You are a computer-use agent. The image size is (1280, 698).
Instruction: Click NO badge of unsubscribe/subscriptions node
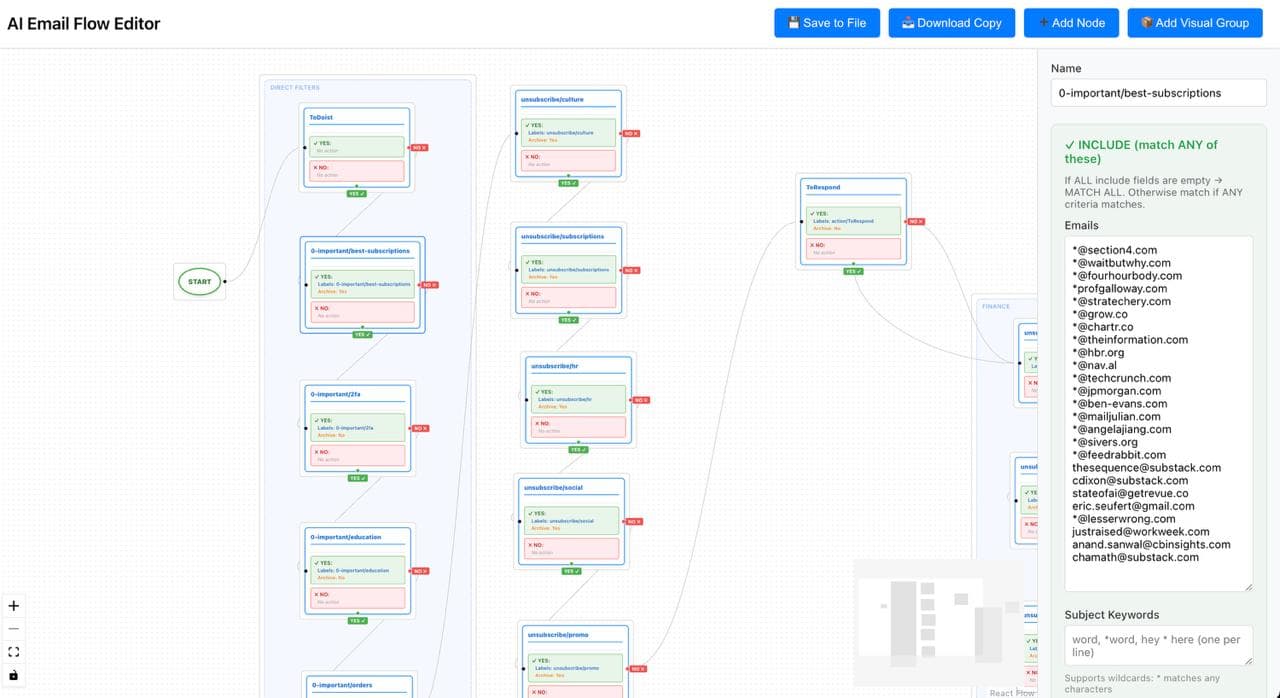click(x=631, y=270)
